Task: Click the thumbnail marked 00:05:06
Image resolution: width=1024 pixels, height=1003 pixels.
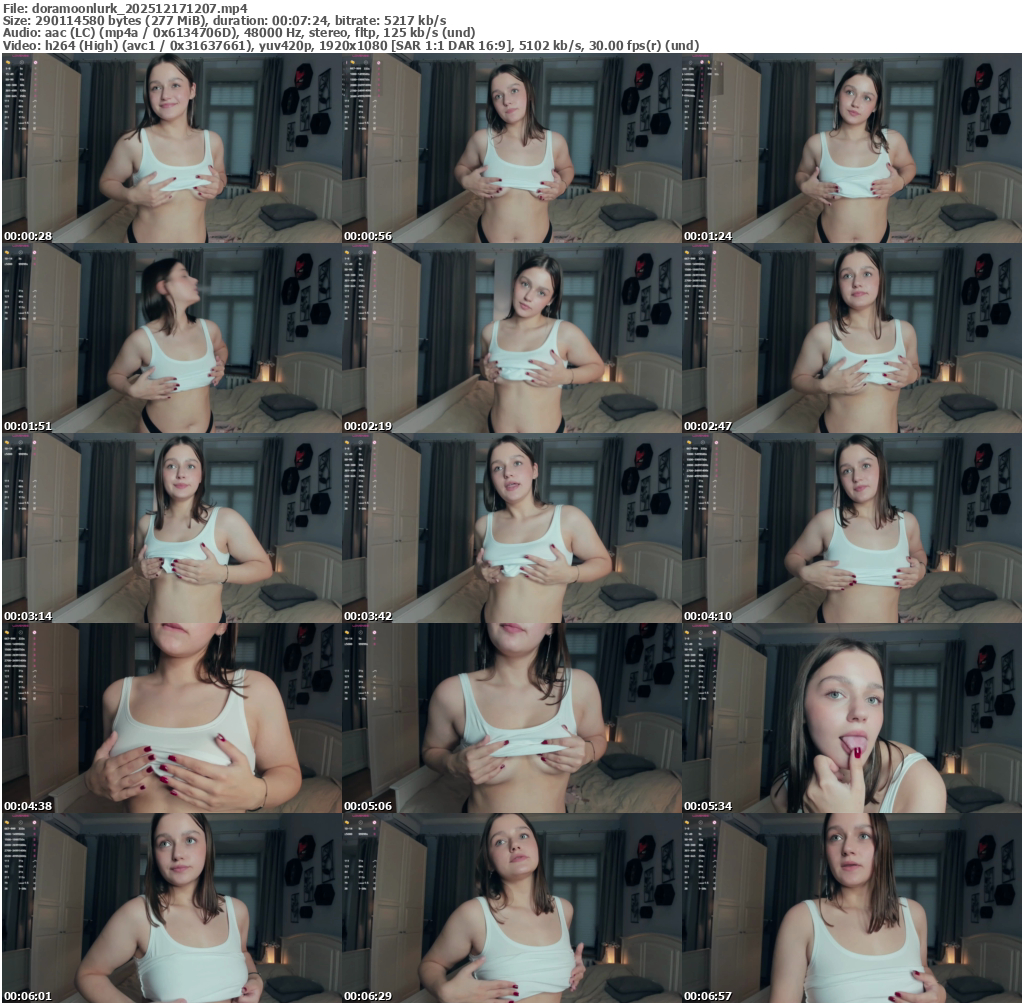Action: pyautogui.click(x=511, y=719)
